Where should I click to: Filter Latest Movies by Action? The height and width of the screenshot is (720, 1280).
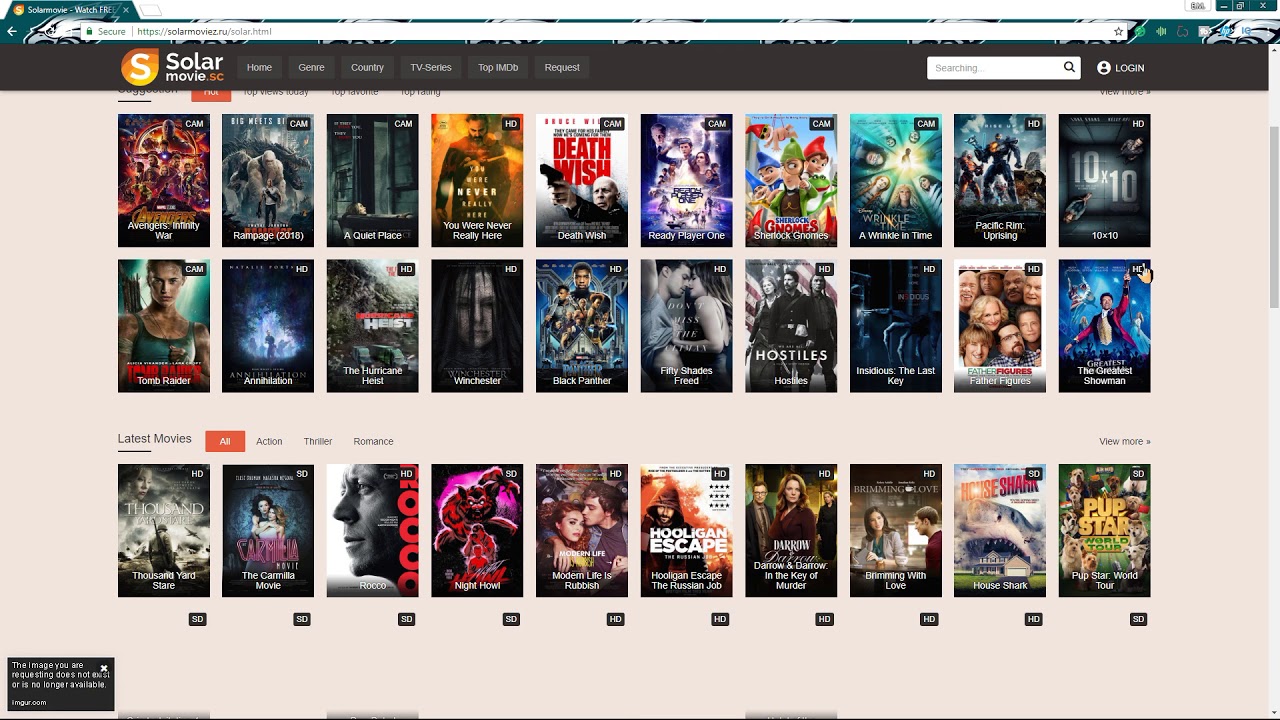269,441
